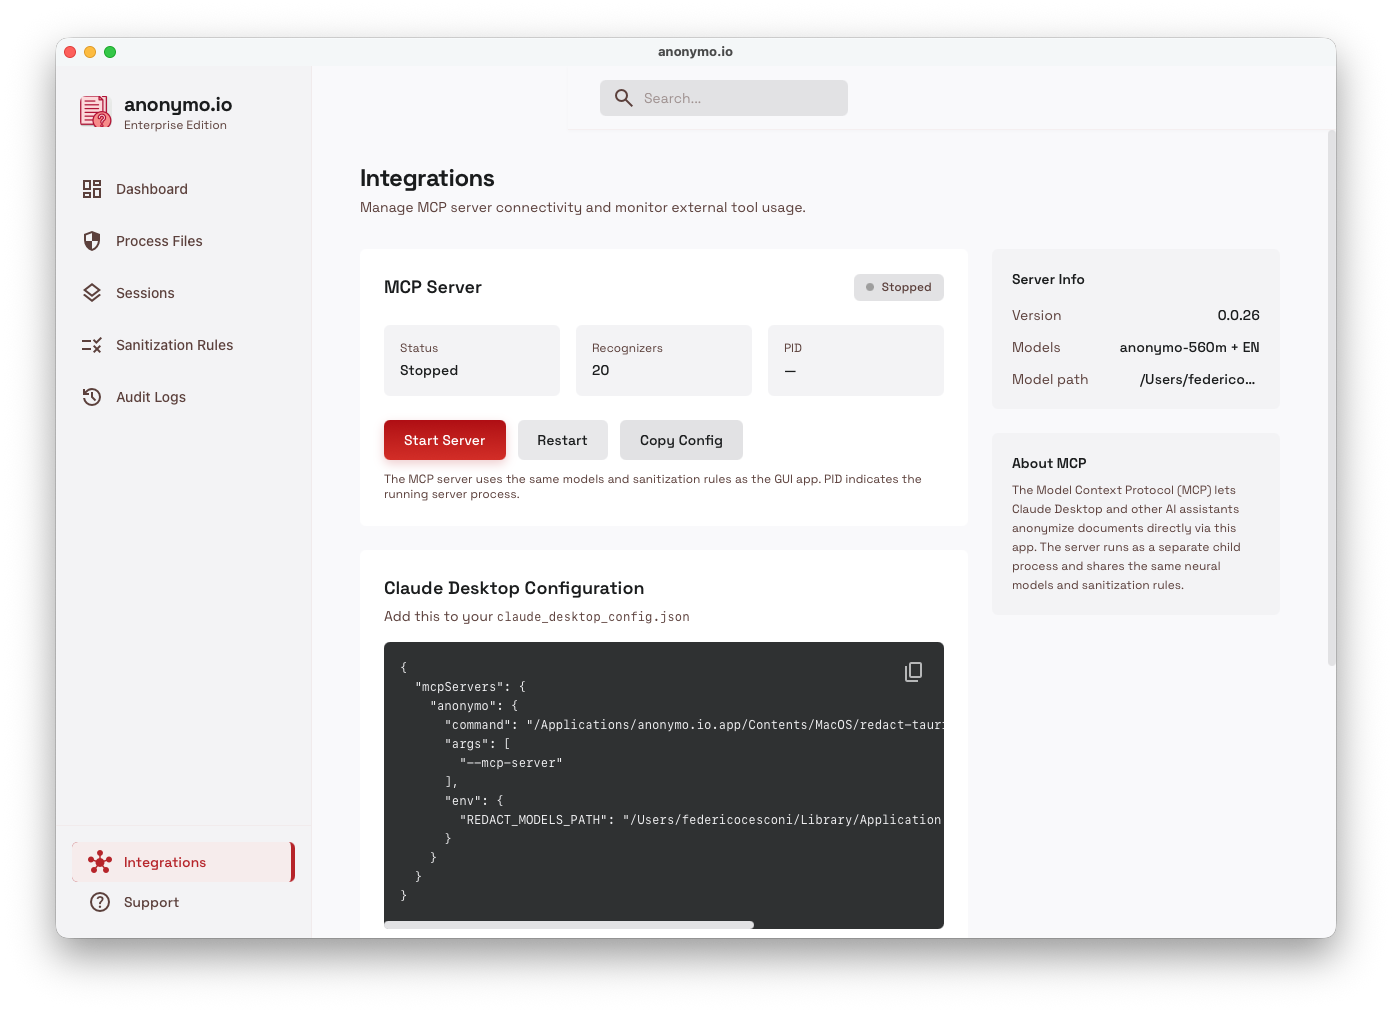The image size is (1392, 1012).
Task: Click the anonymo.io logo icon
Action: (x=95, y=112)
